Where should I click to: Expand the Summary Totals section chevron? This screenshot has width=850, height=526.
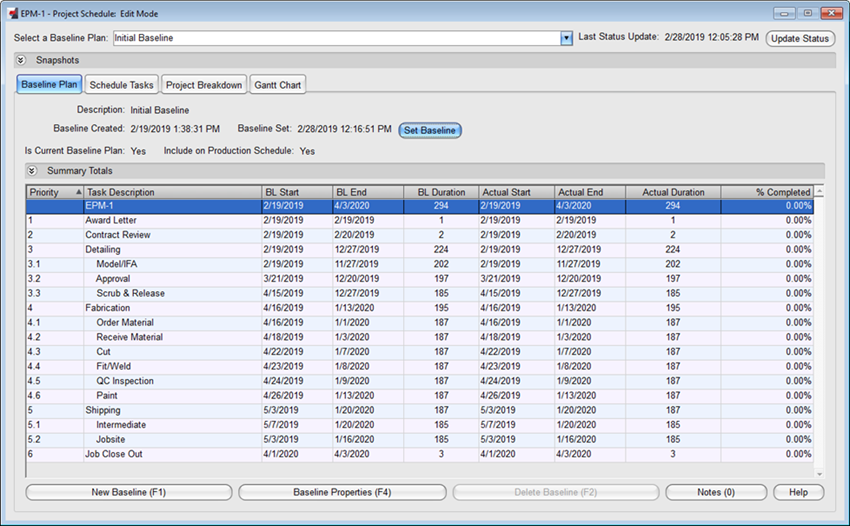coord(32,171)
